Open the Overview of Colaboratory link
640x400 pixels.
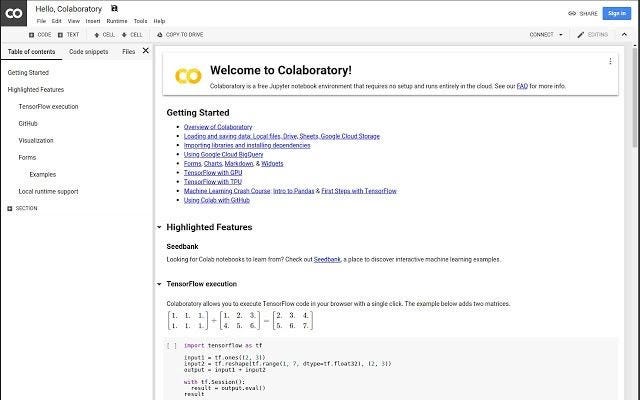[218, 127]
